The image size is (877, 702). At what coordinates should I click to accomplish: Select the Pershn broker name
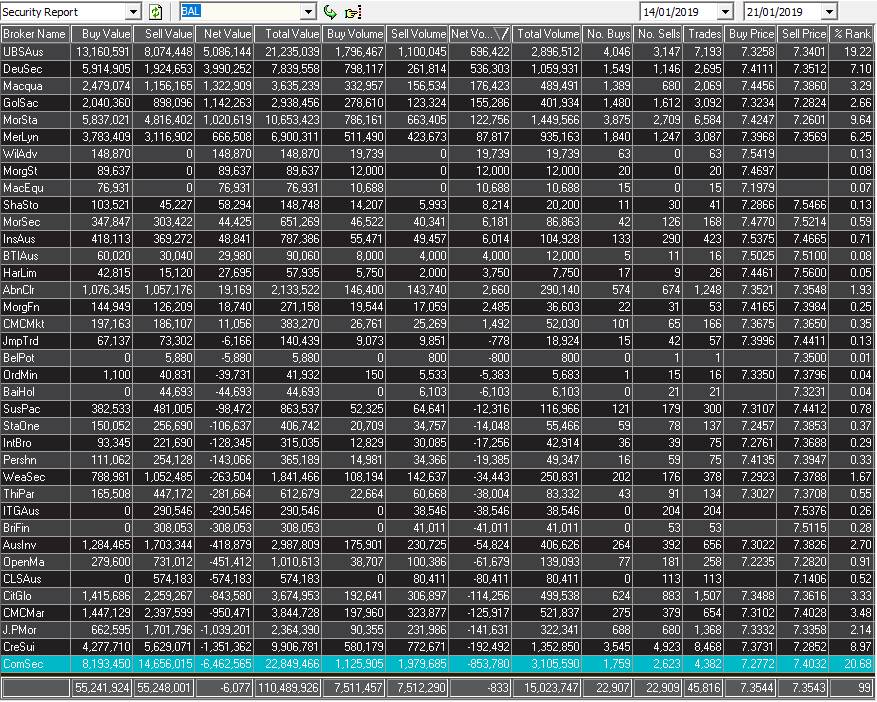[20, 460]
